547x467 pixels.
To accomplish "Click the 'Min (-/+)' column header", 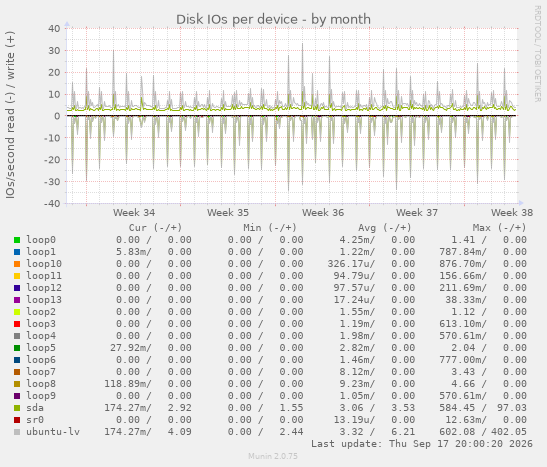I will click(x=270, y=228).
